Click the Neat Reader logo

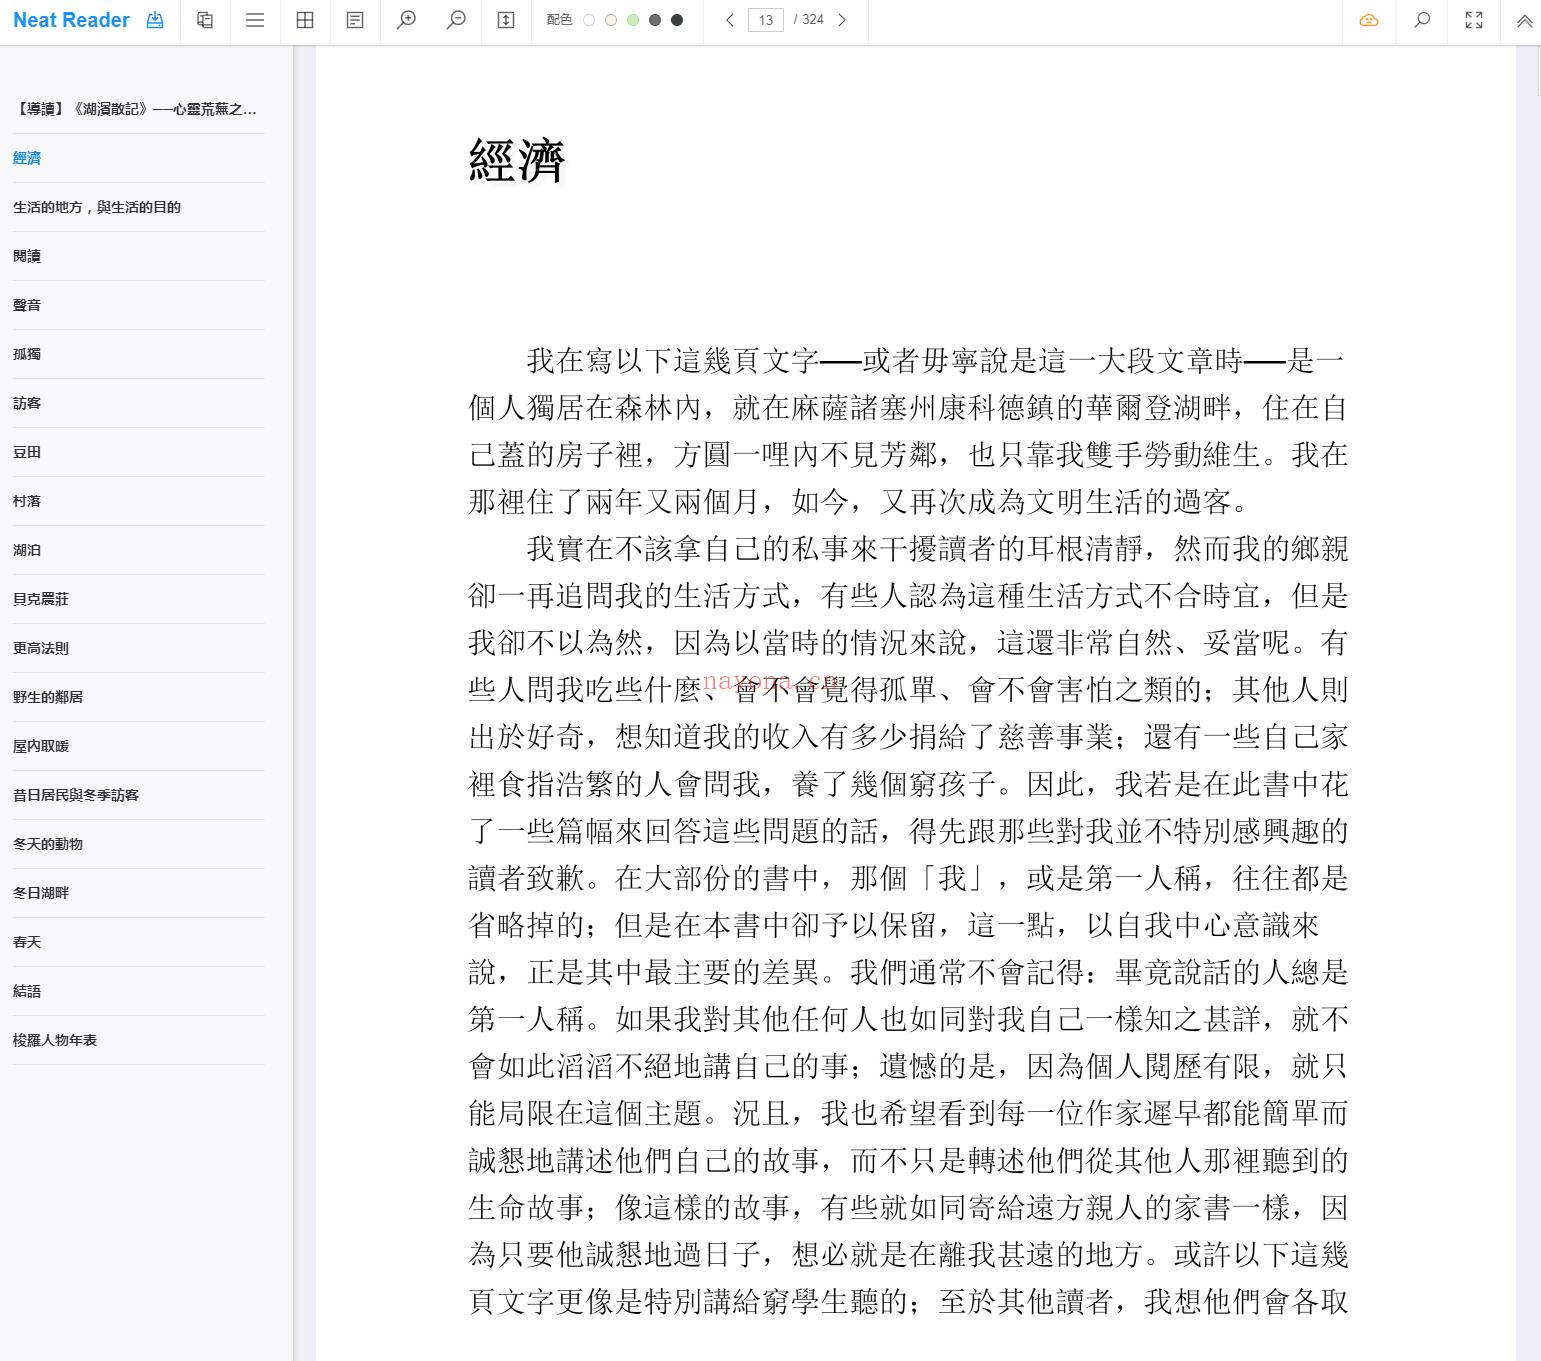[x=71, y=20]
